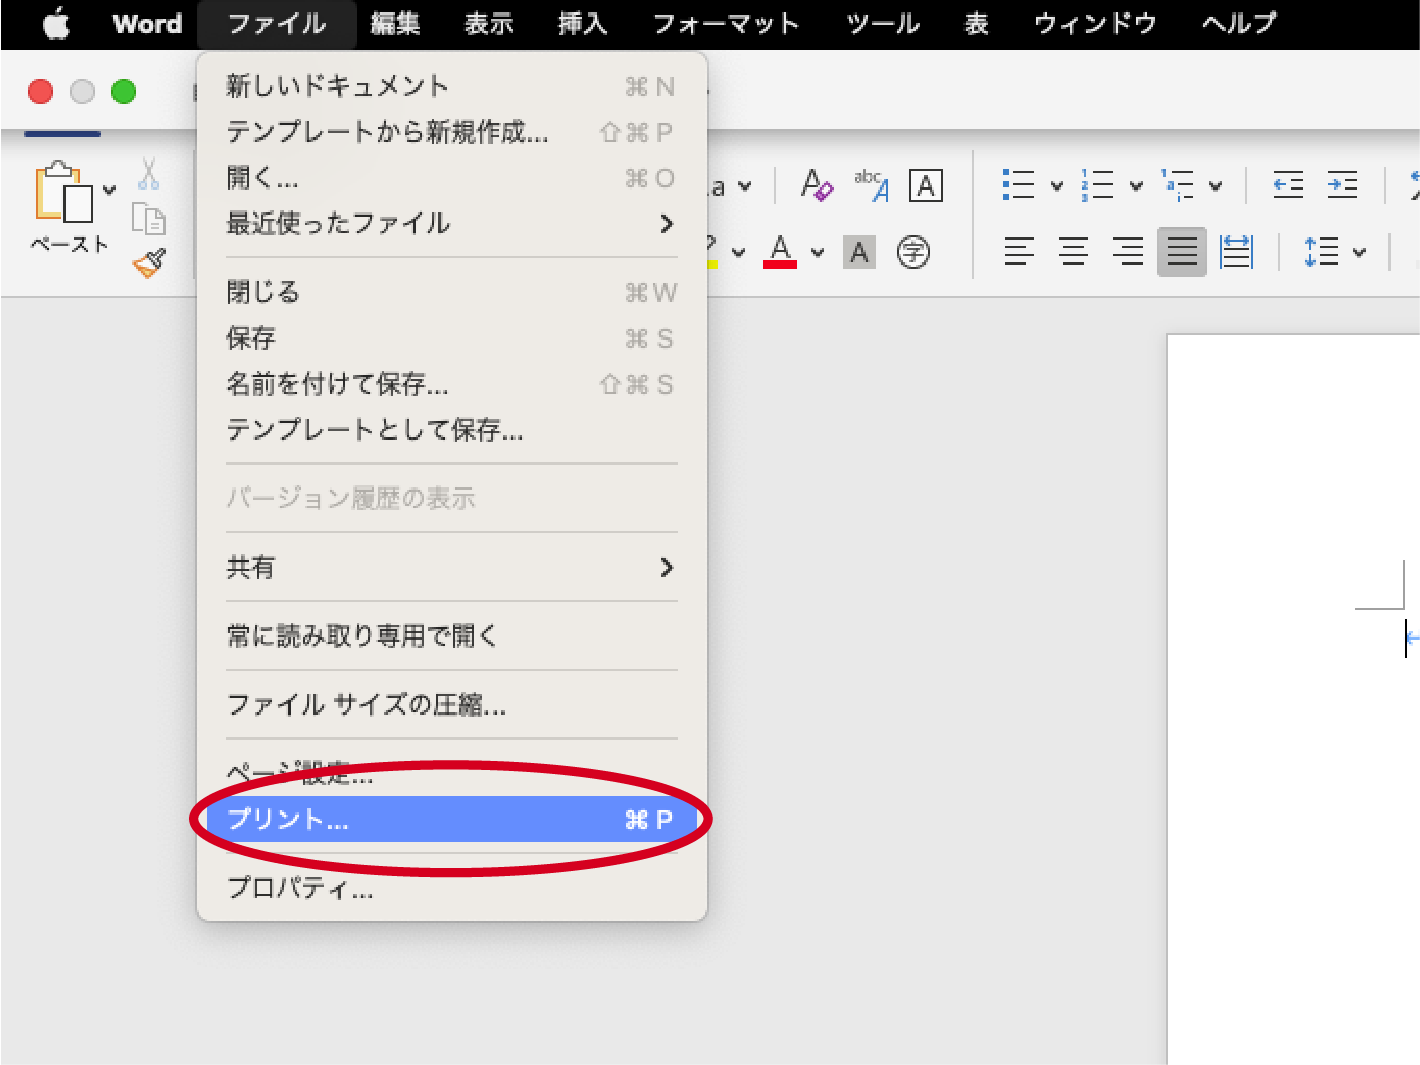Image resolution: width=1420 pixels, height=1065 pixels.
Task: Increase paragraph indent
Action: coord(1342,185)
